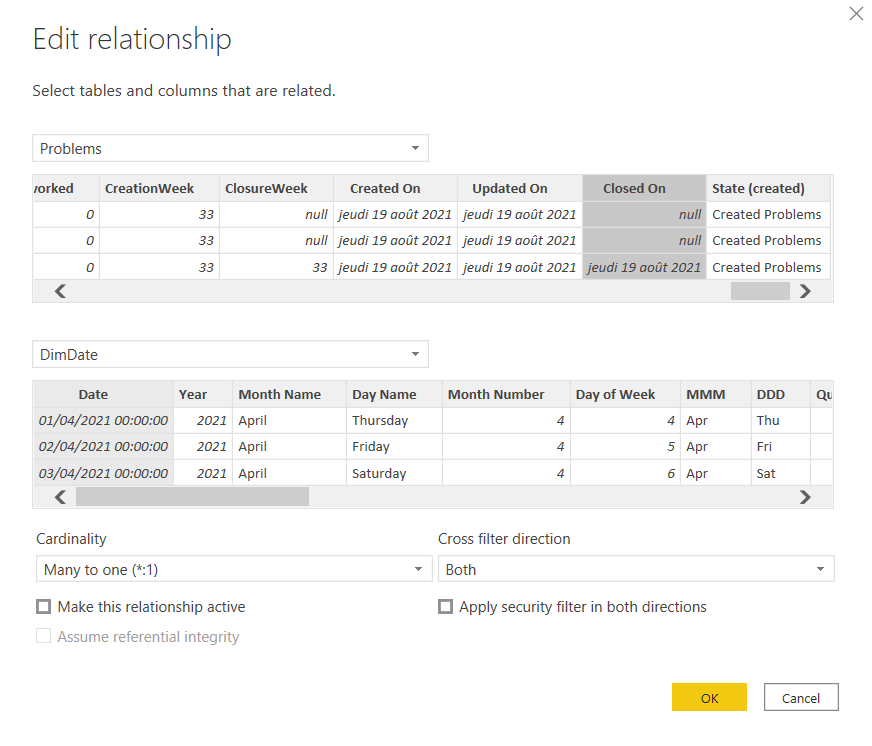The width and height of the screenshot is (872, 746).
Task: Open the Cross filter direction dropdown
Action: click(x=636, y=569)
